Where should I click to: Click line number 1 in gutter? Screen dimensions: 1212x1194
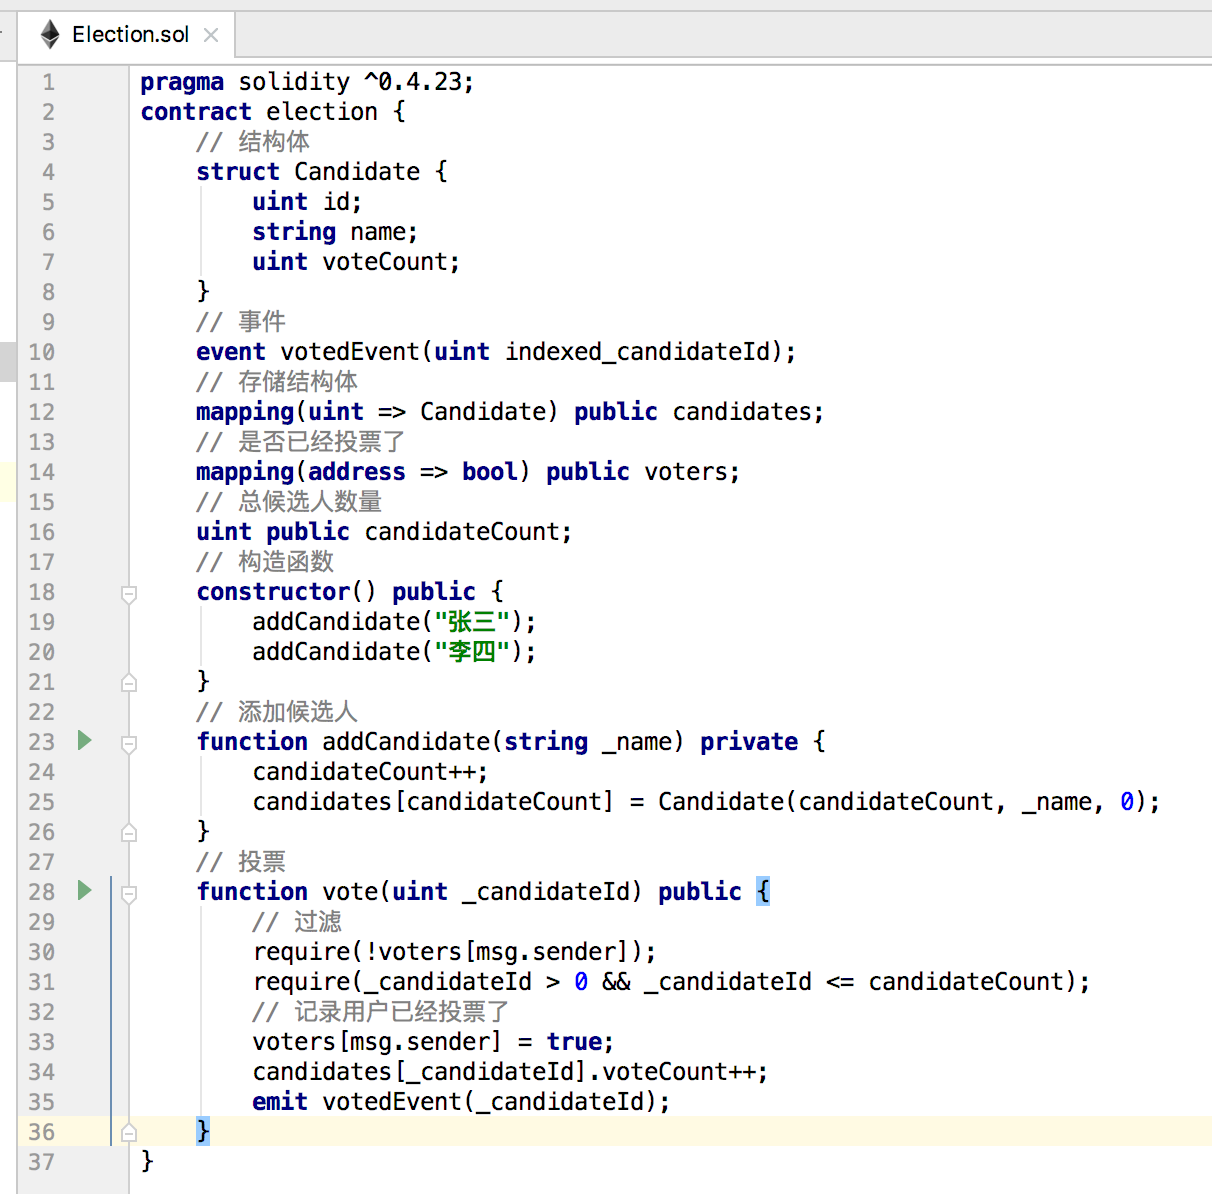tap(48, 82)
